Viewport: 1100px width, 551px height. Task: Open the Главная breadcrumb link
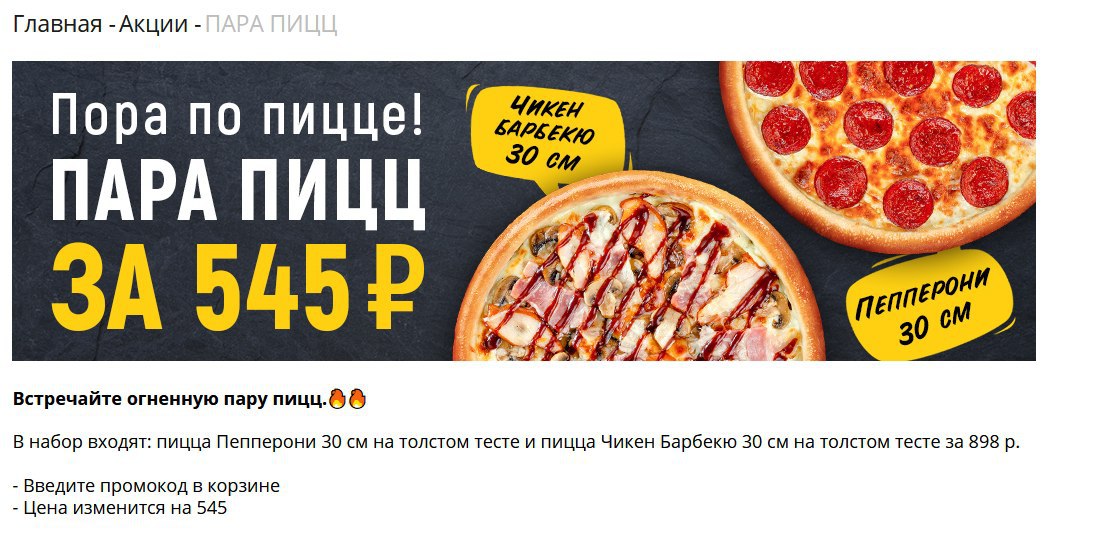[58, 25]
